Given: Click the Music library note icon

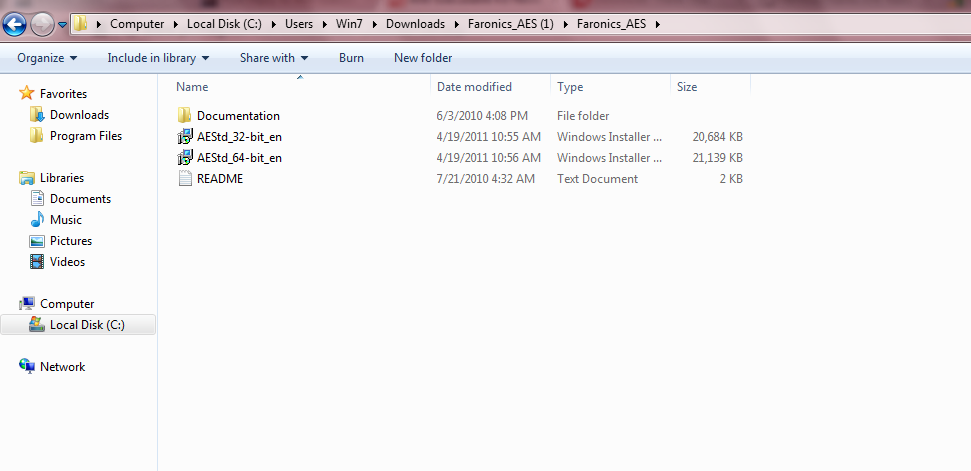Looking at the screenshot, I should tap(37, 220).
